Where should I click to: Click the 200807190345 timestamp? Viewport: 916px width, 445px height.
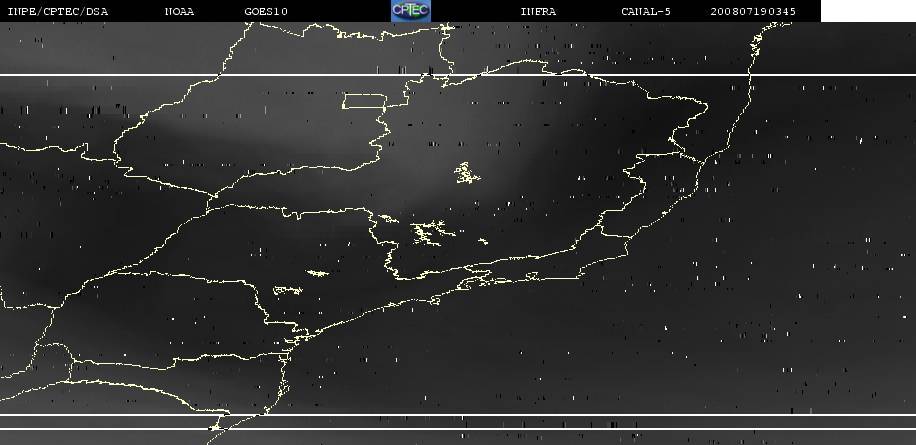[753, 12]
